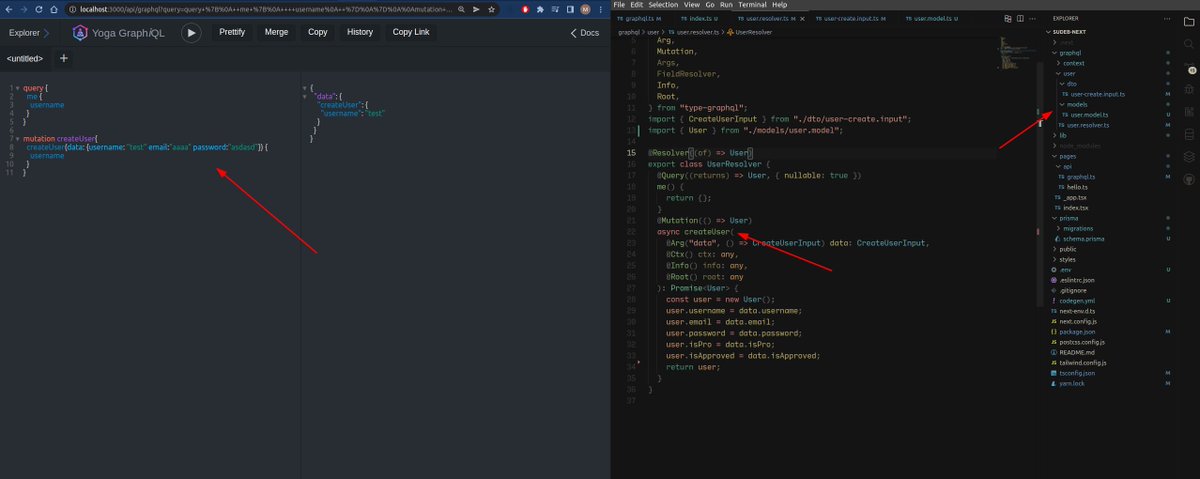The width and height of the screenshot is (1200, 479).
Task: Switch to user-create.input.ts editor tab
Action: coord(853,19)
